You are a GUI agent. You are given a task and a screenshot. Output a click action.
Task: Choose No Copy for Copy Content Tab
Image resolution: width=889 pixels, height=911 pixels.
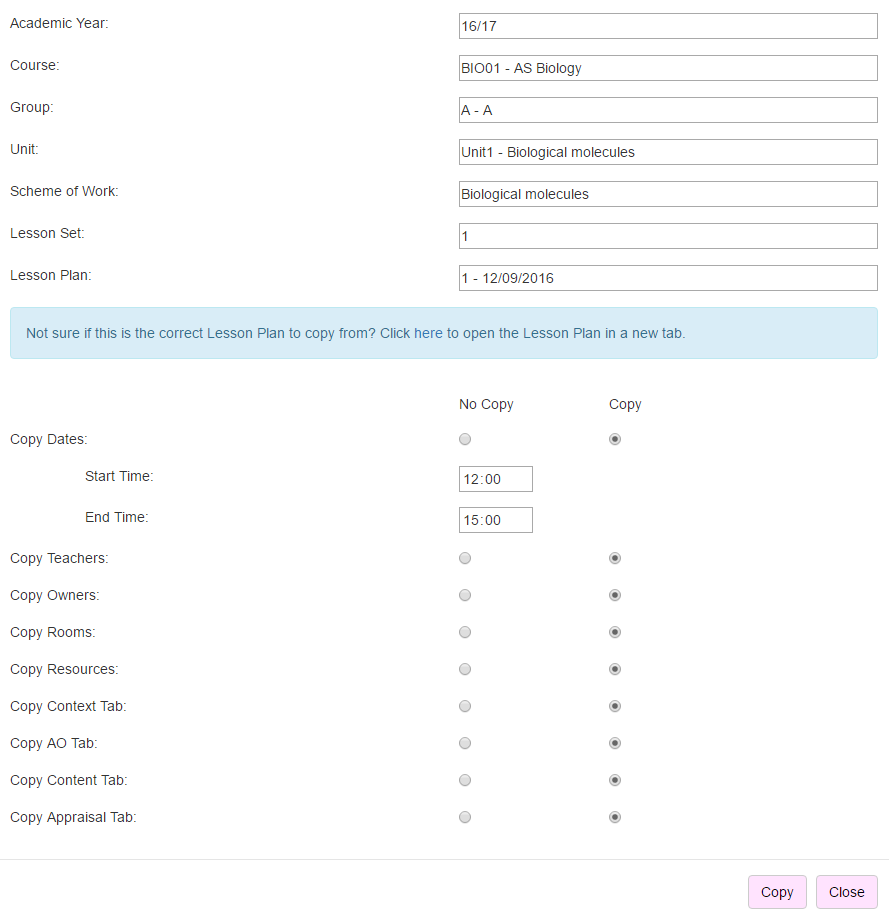point(465,780)
